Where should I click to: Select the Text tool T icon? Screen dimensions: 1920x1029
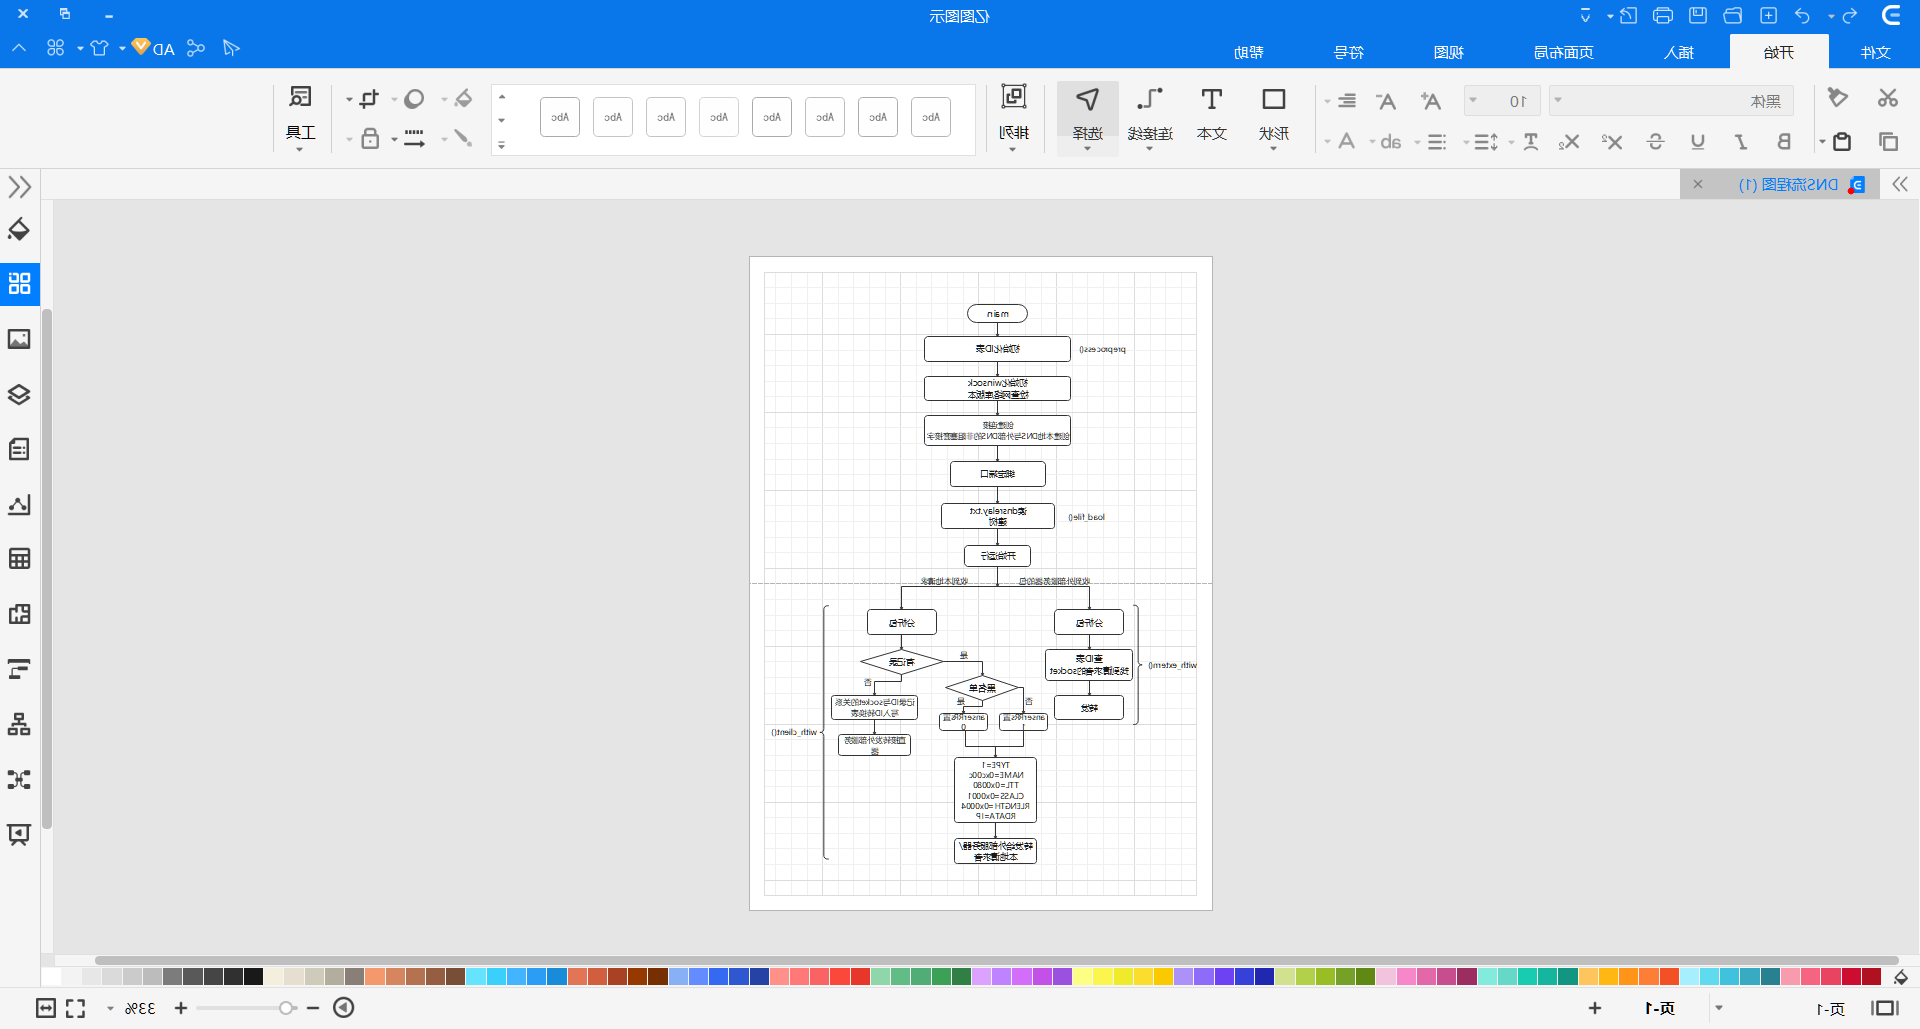pyautogui.click(x=1212, y=114)
